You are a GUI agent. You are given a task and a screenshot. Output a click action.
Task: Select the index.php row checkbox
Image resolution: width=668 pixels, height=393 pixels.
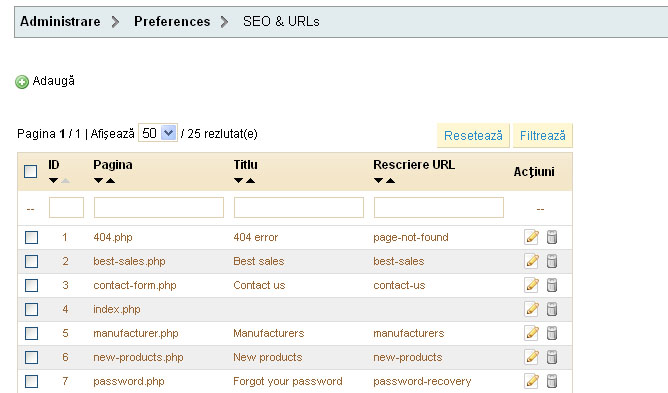pos(31,309)
